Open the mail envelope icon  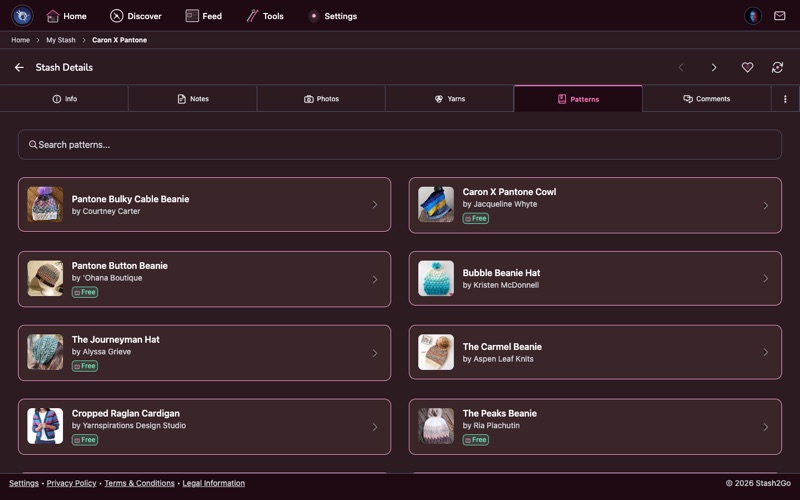[x=779, y=16]
